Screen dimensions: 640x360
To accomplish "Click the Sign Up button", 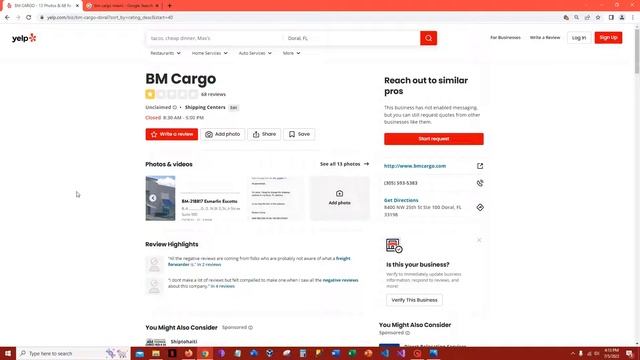I will (x=608, y=38).
